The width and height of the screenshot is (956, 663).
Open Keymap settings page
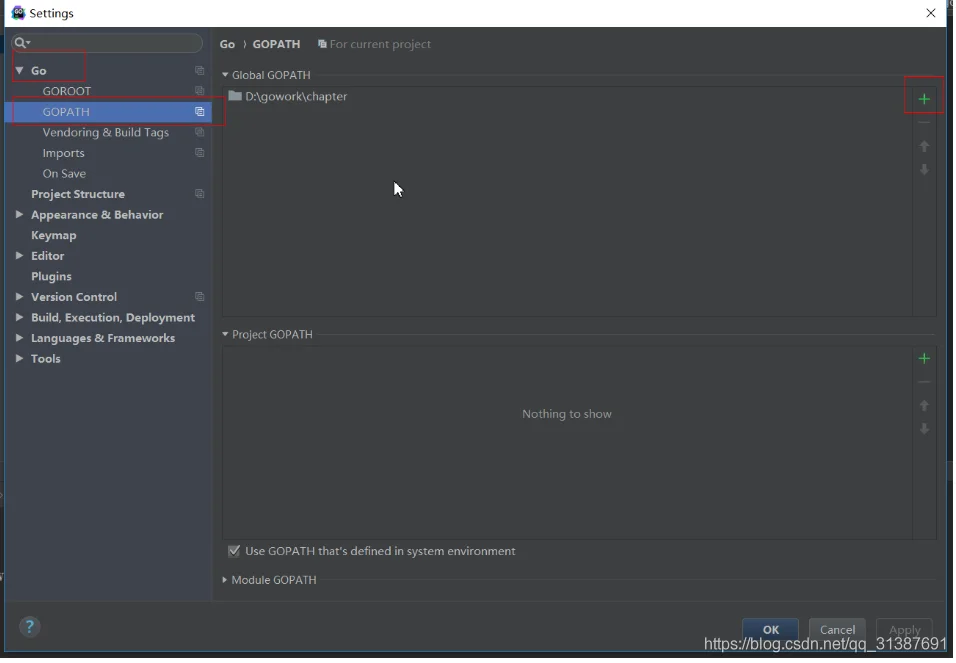(x=54, y=235)
